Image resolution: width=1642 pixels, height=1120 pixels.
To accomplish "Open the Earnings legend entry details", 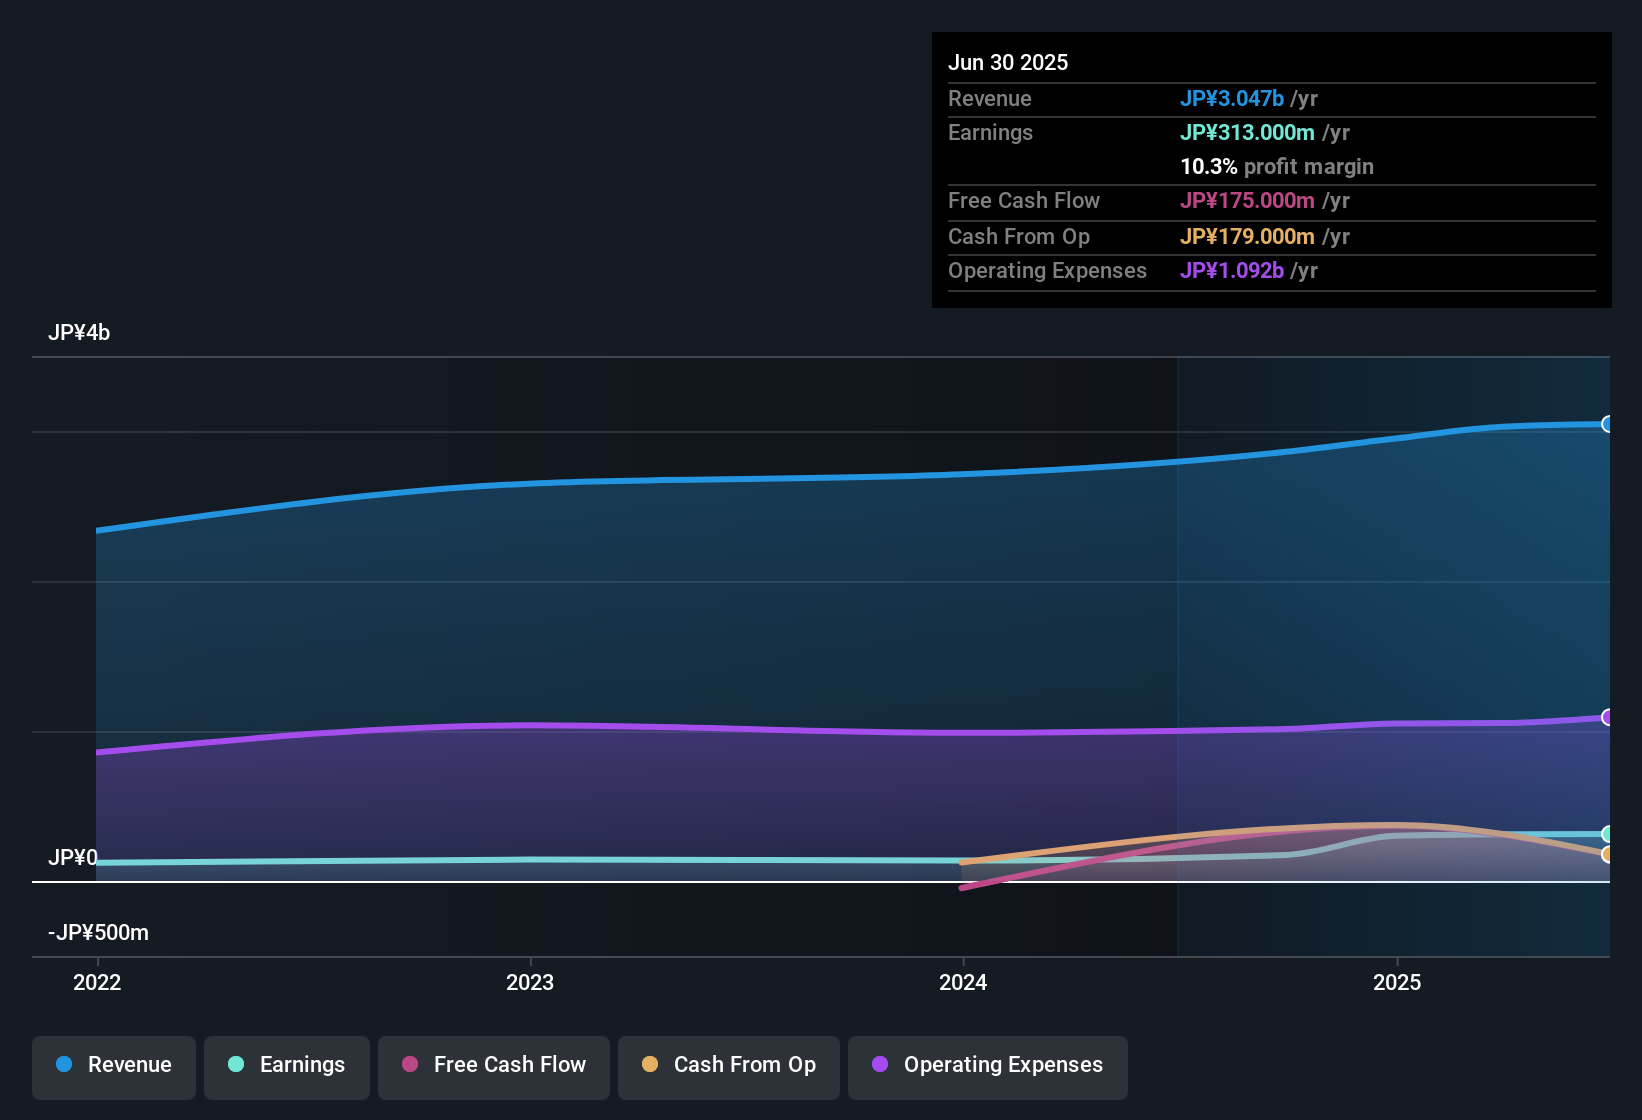I will (286, 1066).
